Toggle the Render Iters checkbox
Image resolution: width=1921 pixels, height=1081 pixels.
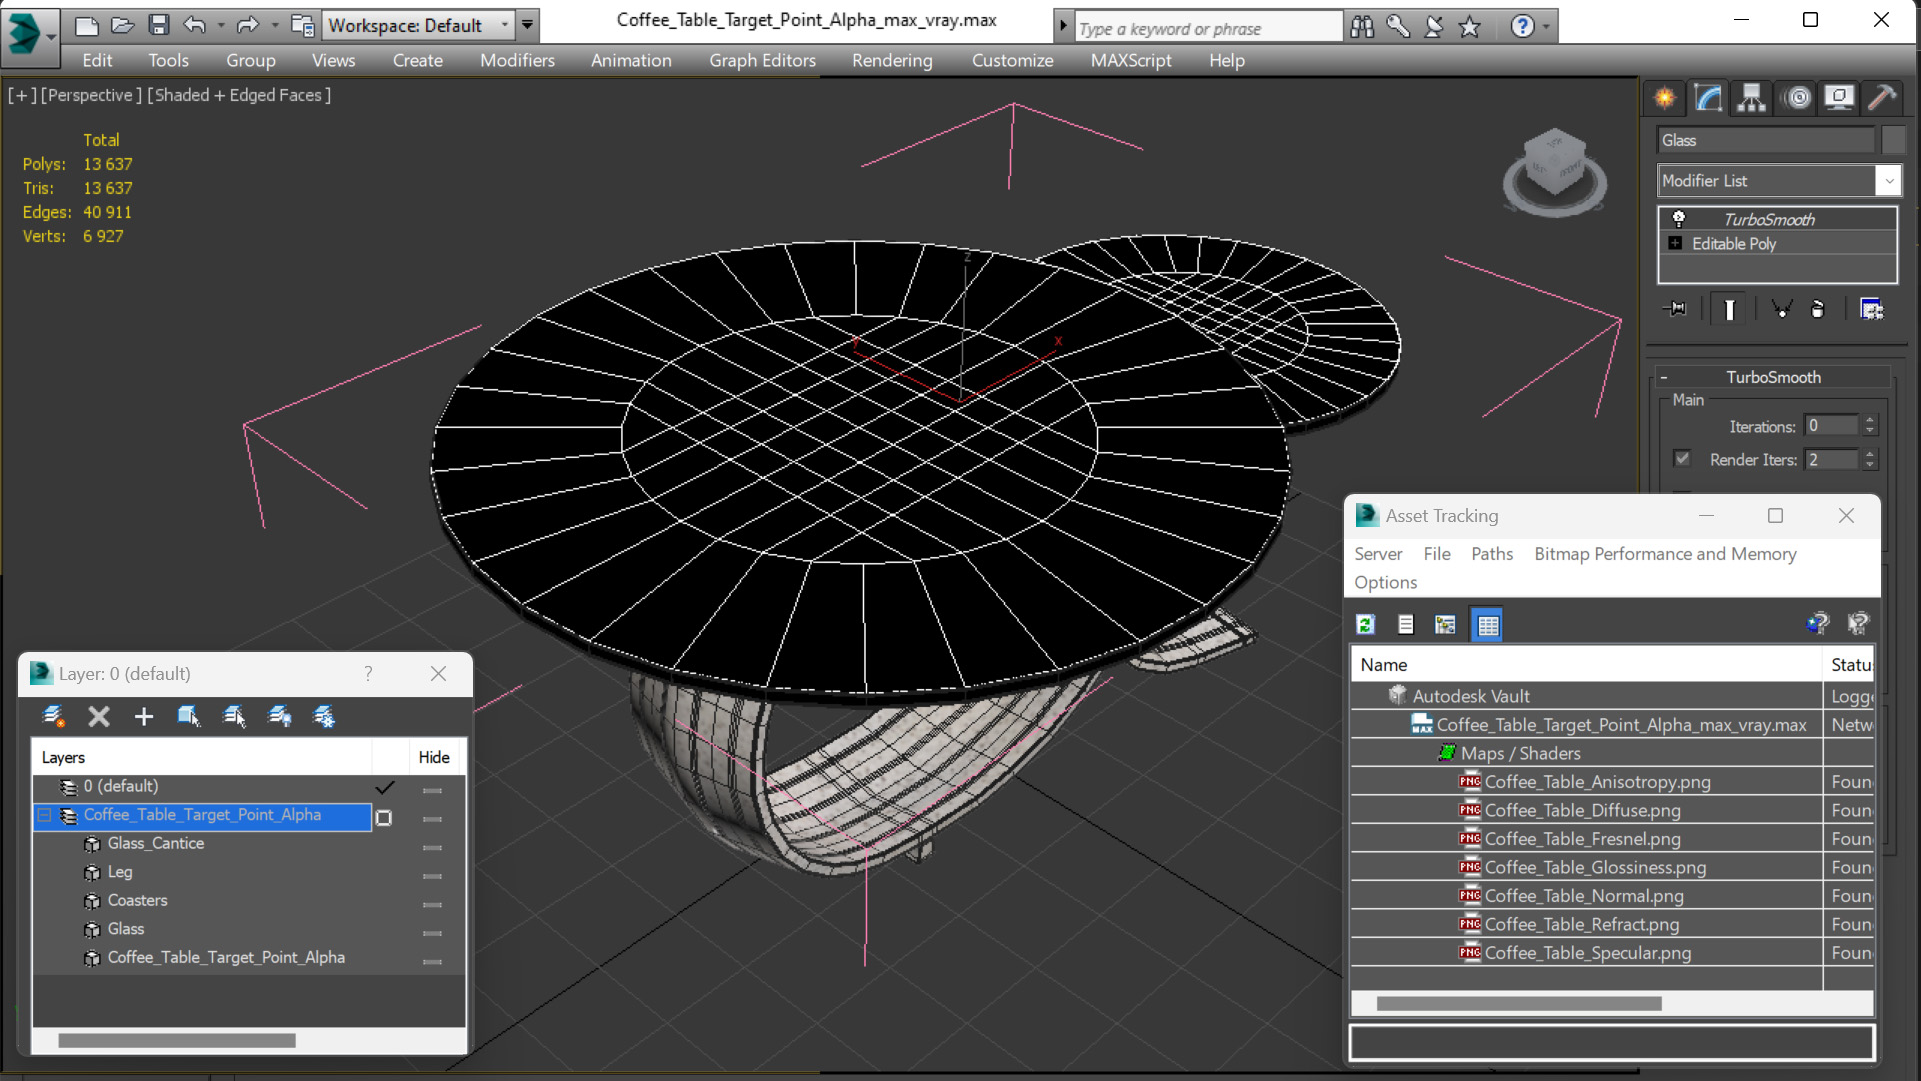point(1682,459)
